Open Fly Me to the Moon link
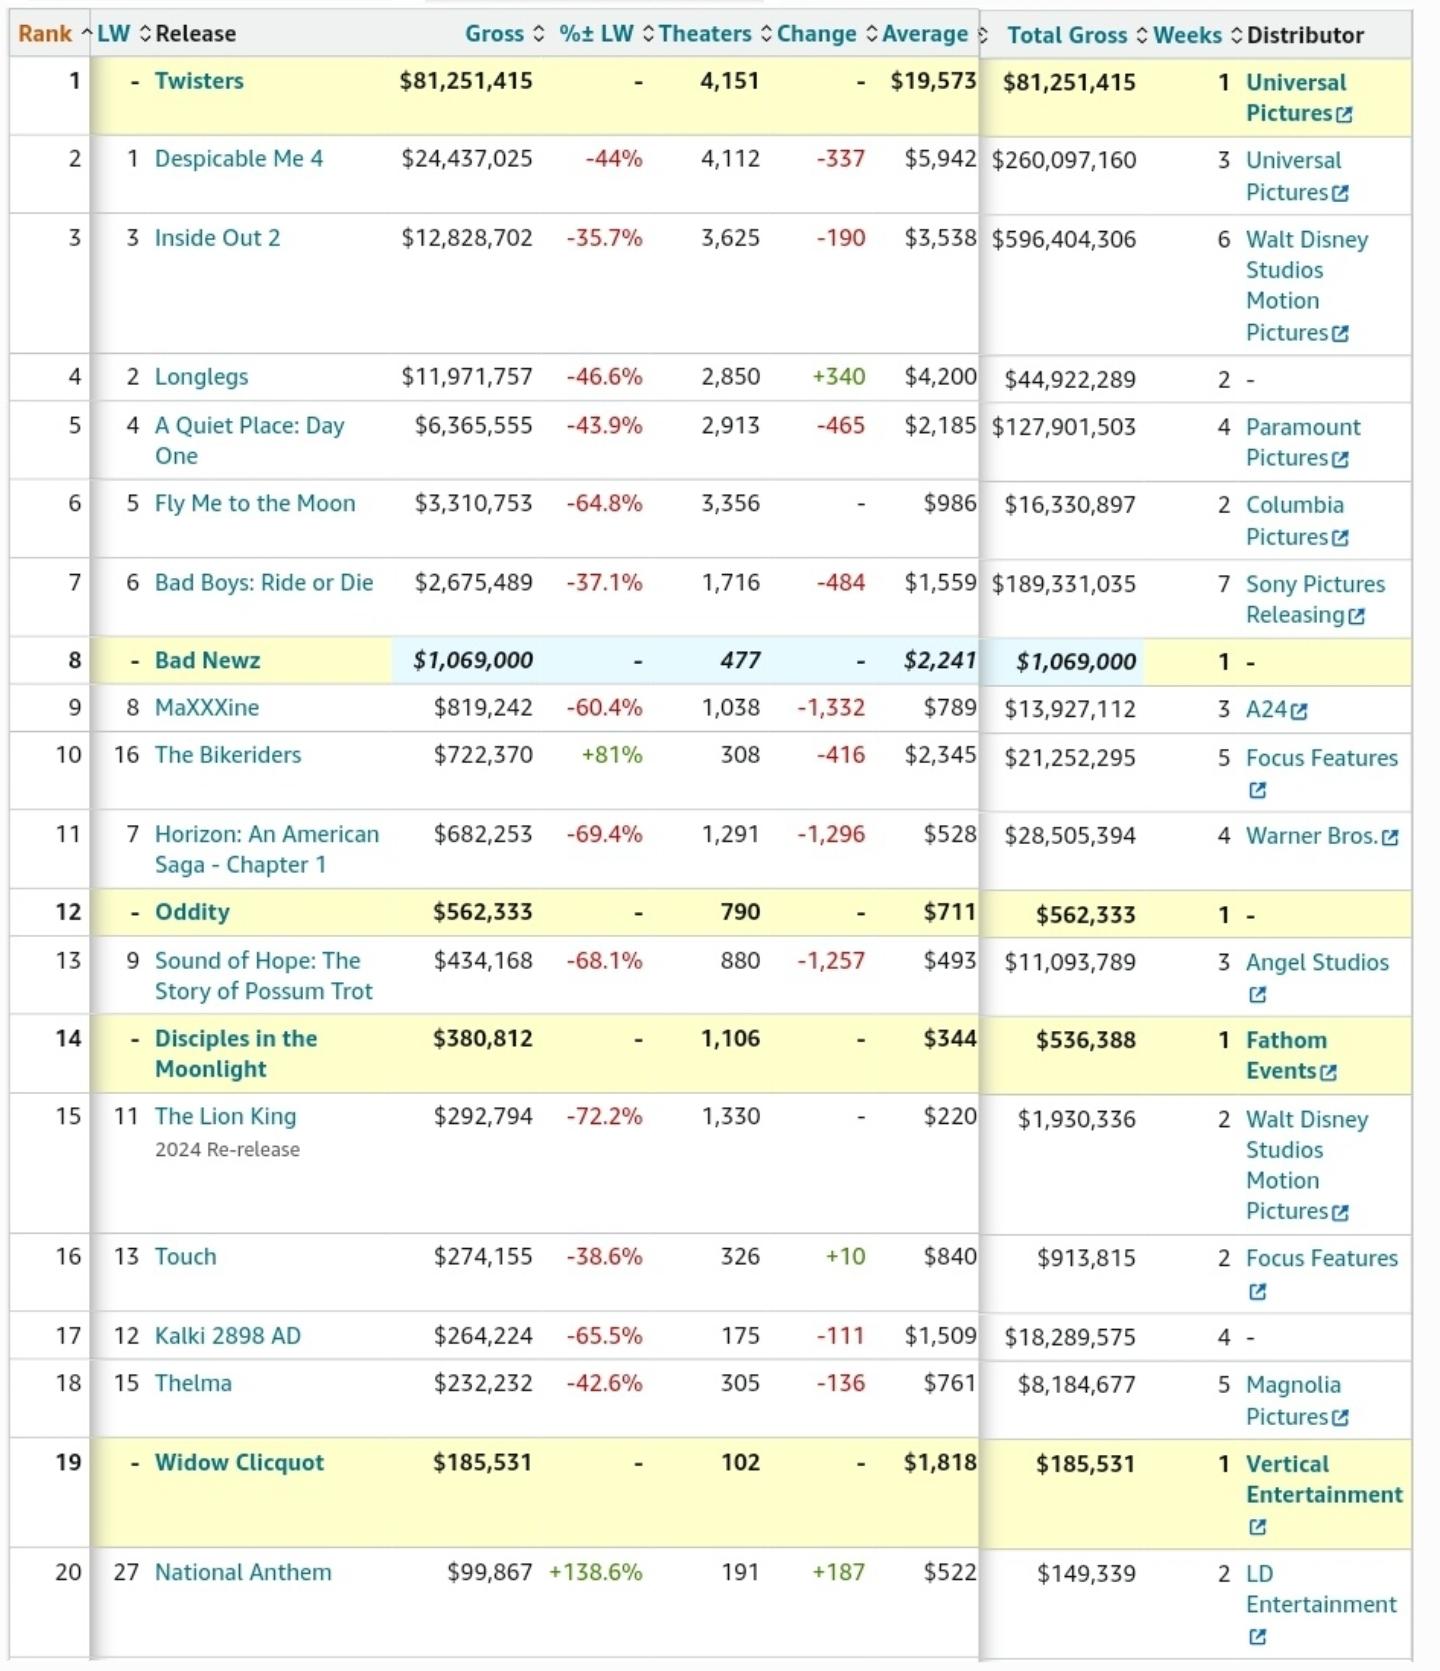The width and height of the screenshot is (1440, 1671). pyautogui.click(x=255, y=503)
